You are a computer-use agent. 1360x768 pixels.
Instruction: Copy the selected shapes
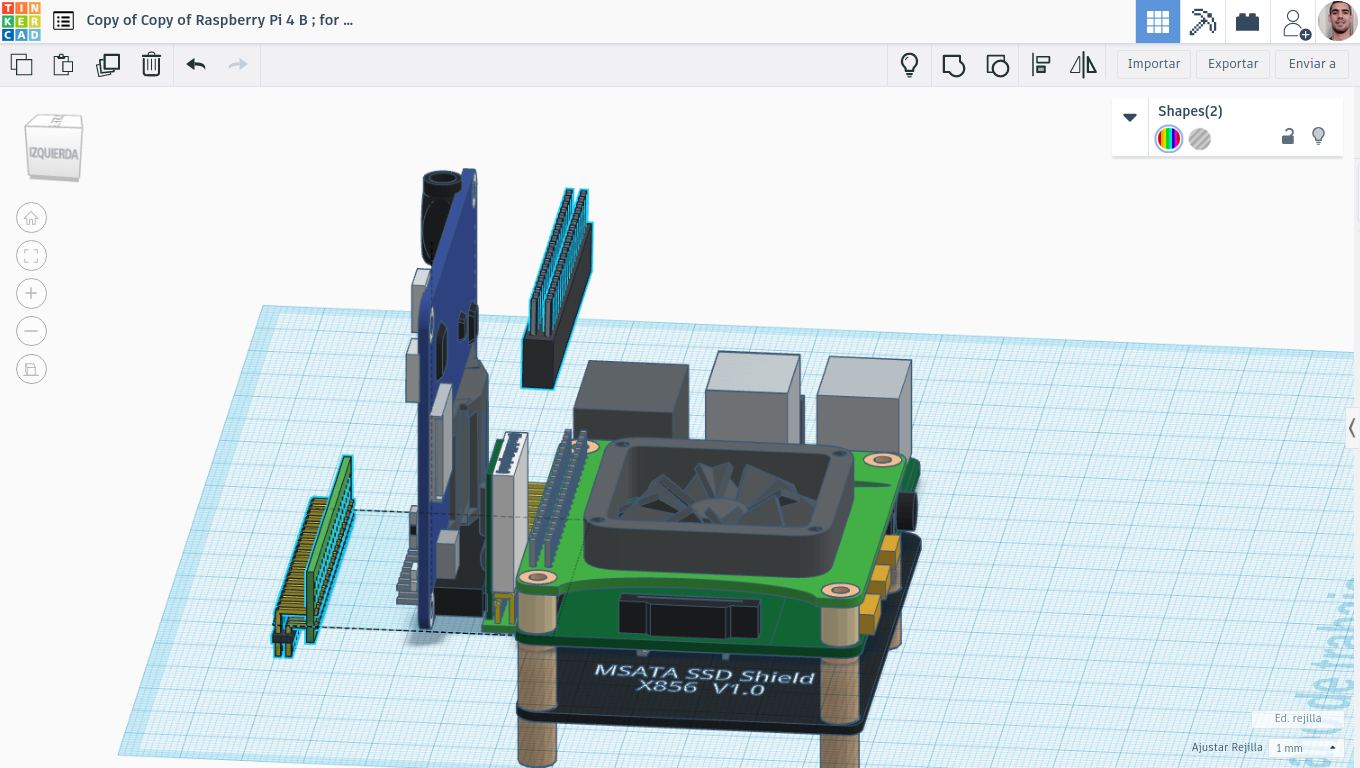[x=21, y=65]
